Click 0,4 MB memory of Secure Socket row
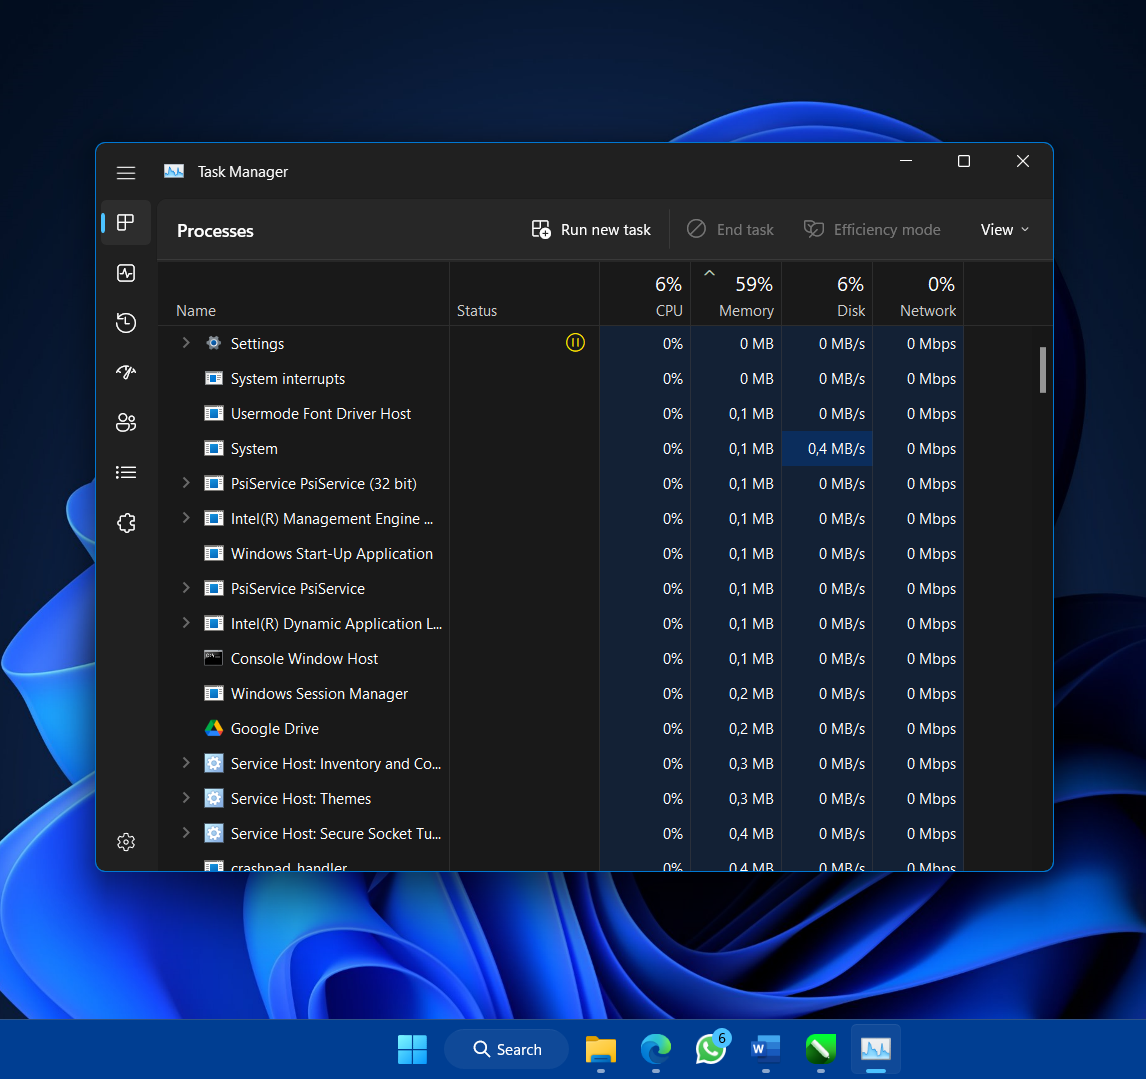Screen dimensions: 1146x1079 pyautogui.click(x=751, y=833)
